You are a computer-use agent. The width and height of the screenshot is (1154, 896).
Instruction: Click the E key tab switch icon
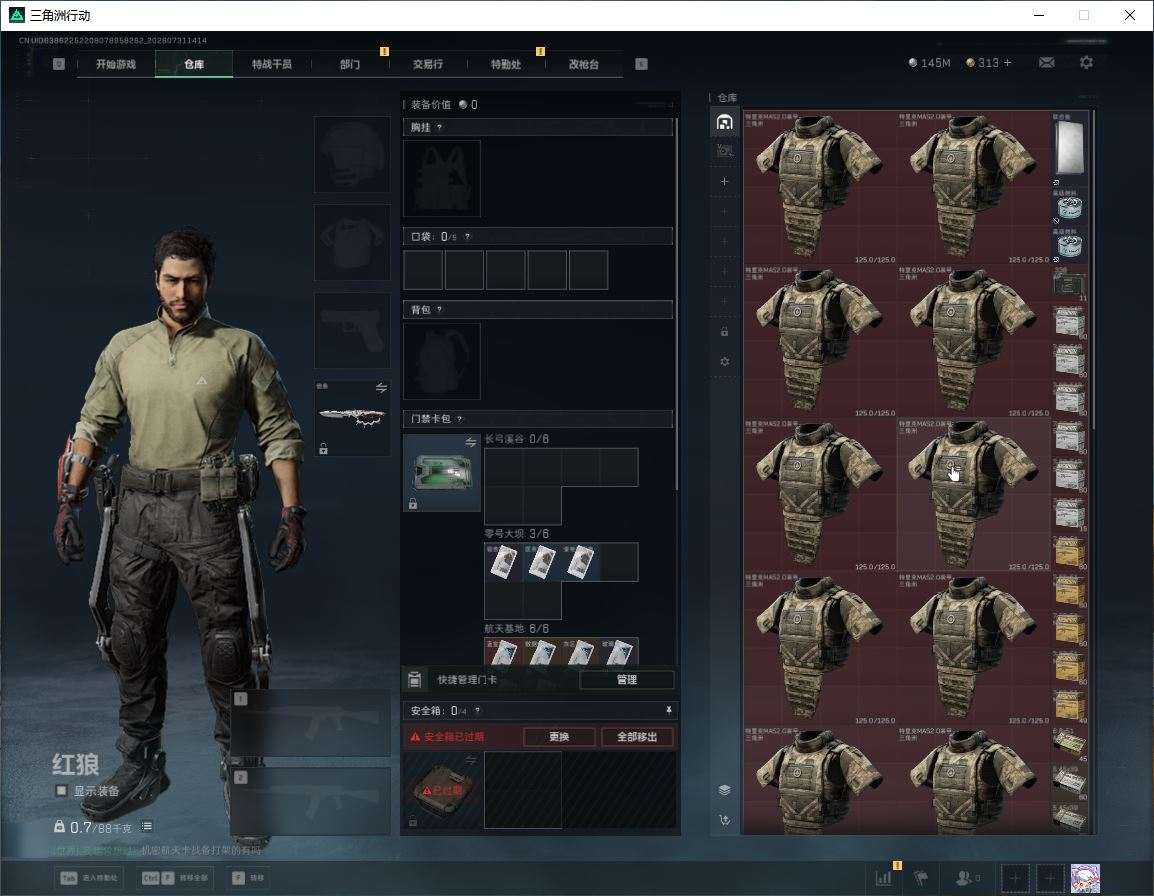(641, 64)
